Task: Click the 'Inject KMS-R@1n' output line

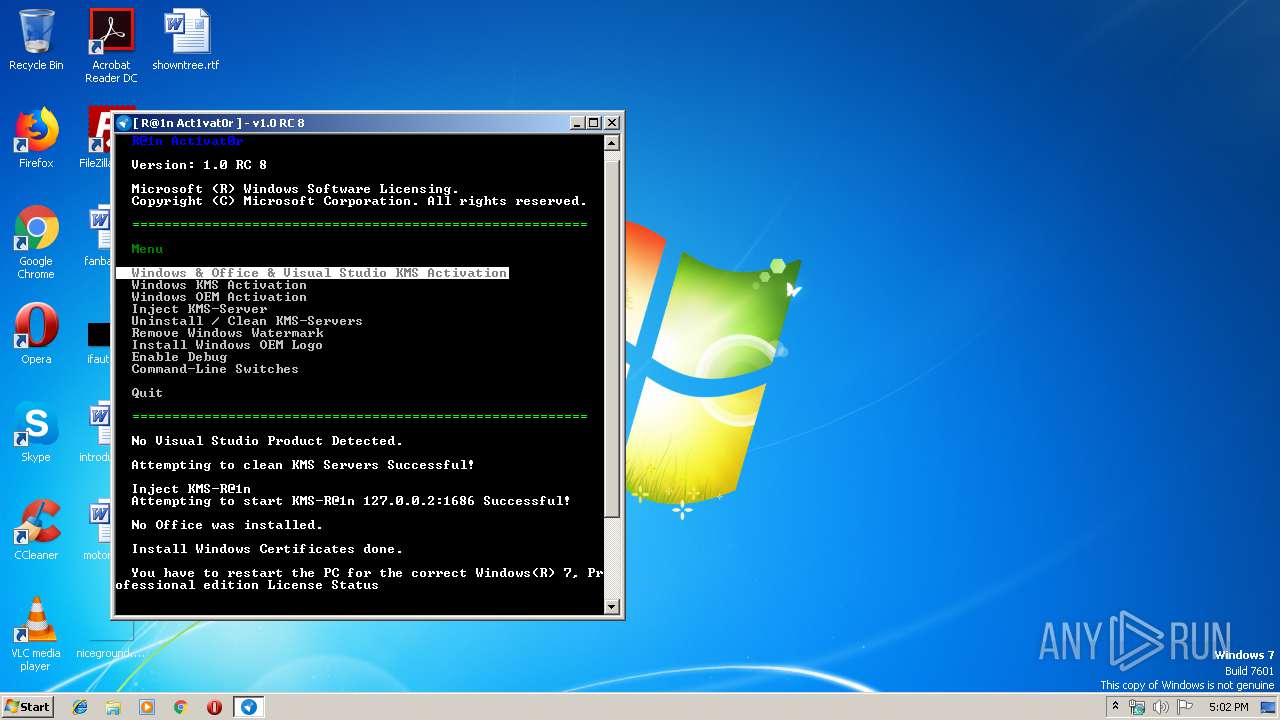Action: (x=191, y=489)
